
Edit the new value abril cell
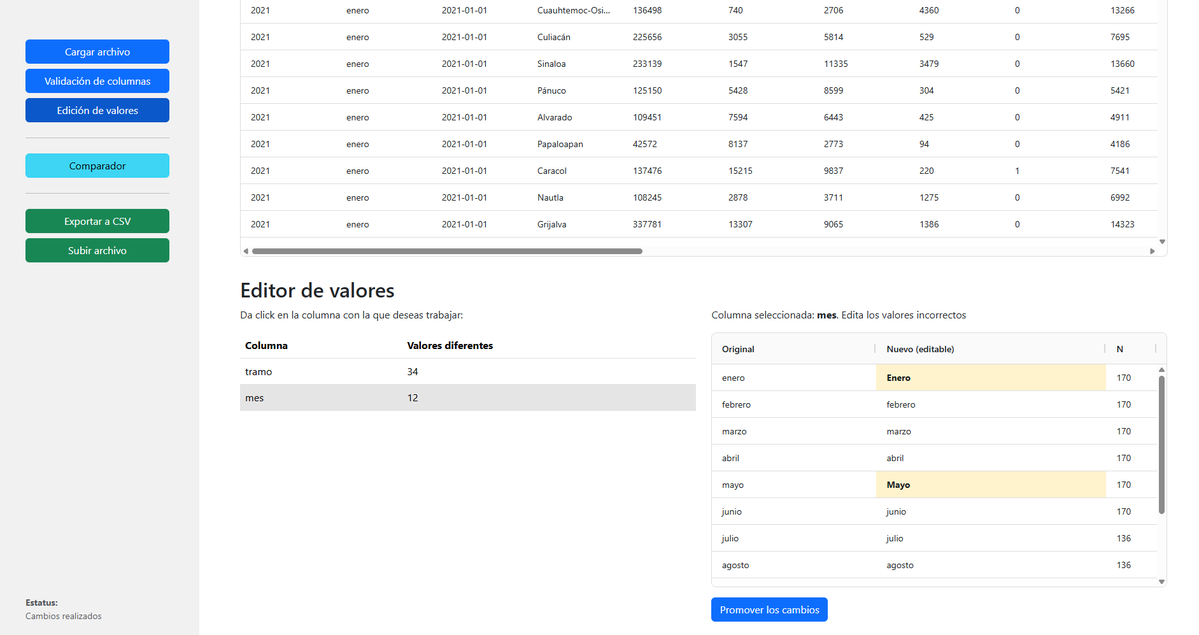point(990,458)
